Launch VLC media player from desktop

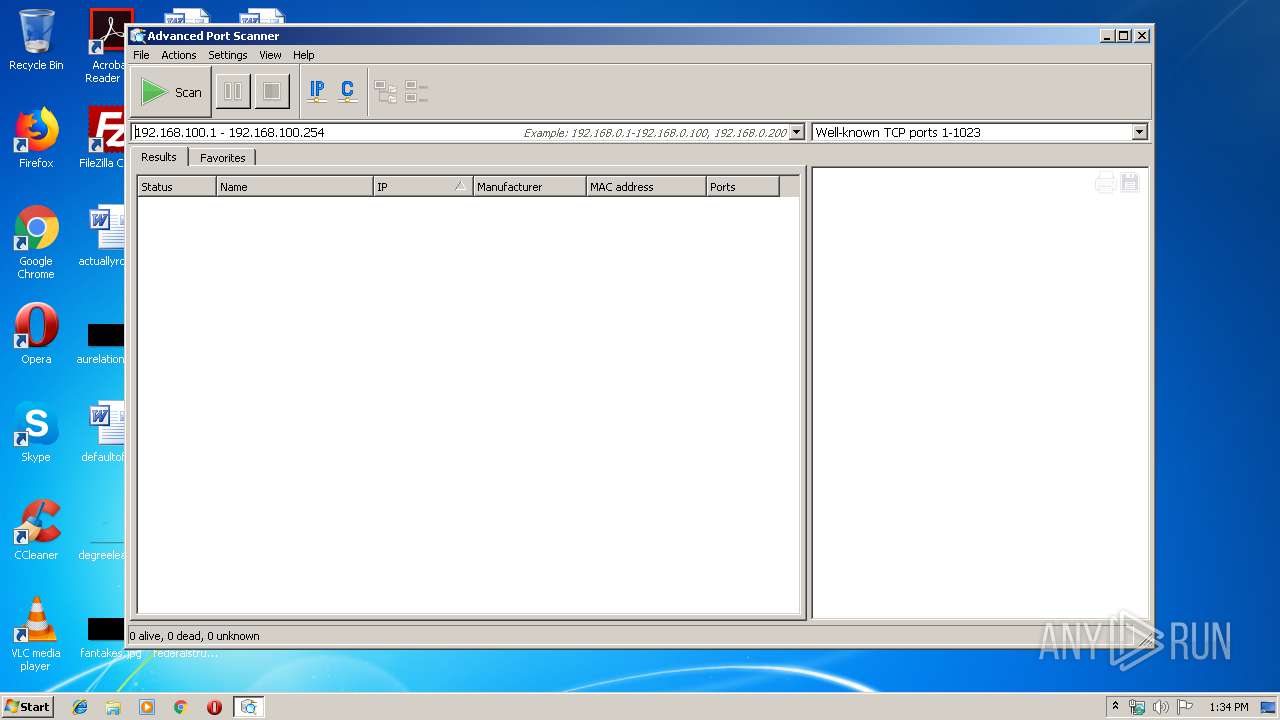[36, 634]
